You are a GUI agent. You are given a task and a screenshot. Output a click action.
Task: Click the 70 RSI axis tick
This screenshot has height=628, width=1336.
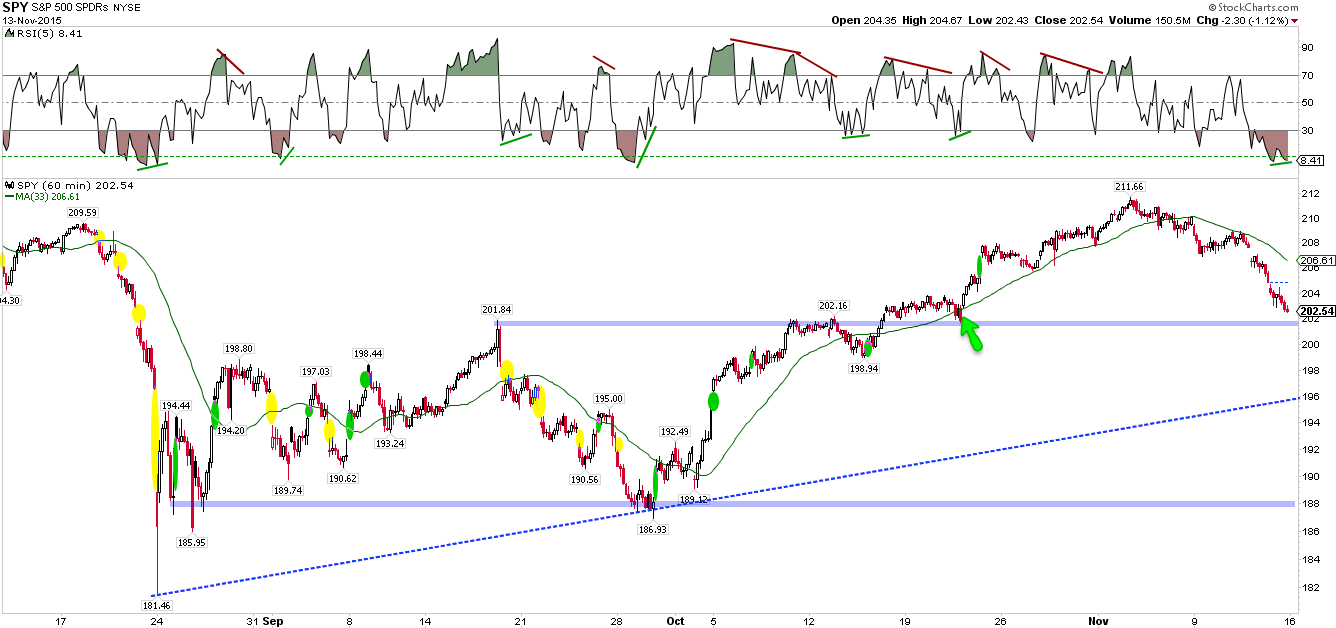(x=1306, y=75)
